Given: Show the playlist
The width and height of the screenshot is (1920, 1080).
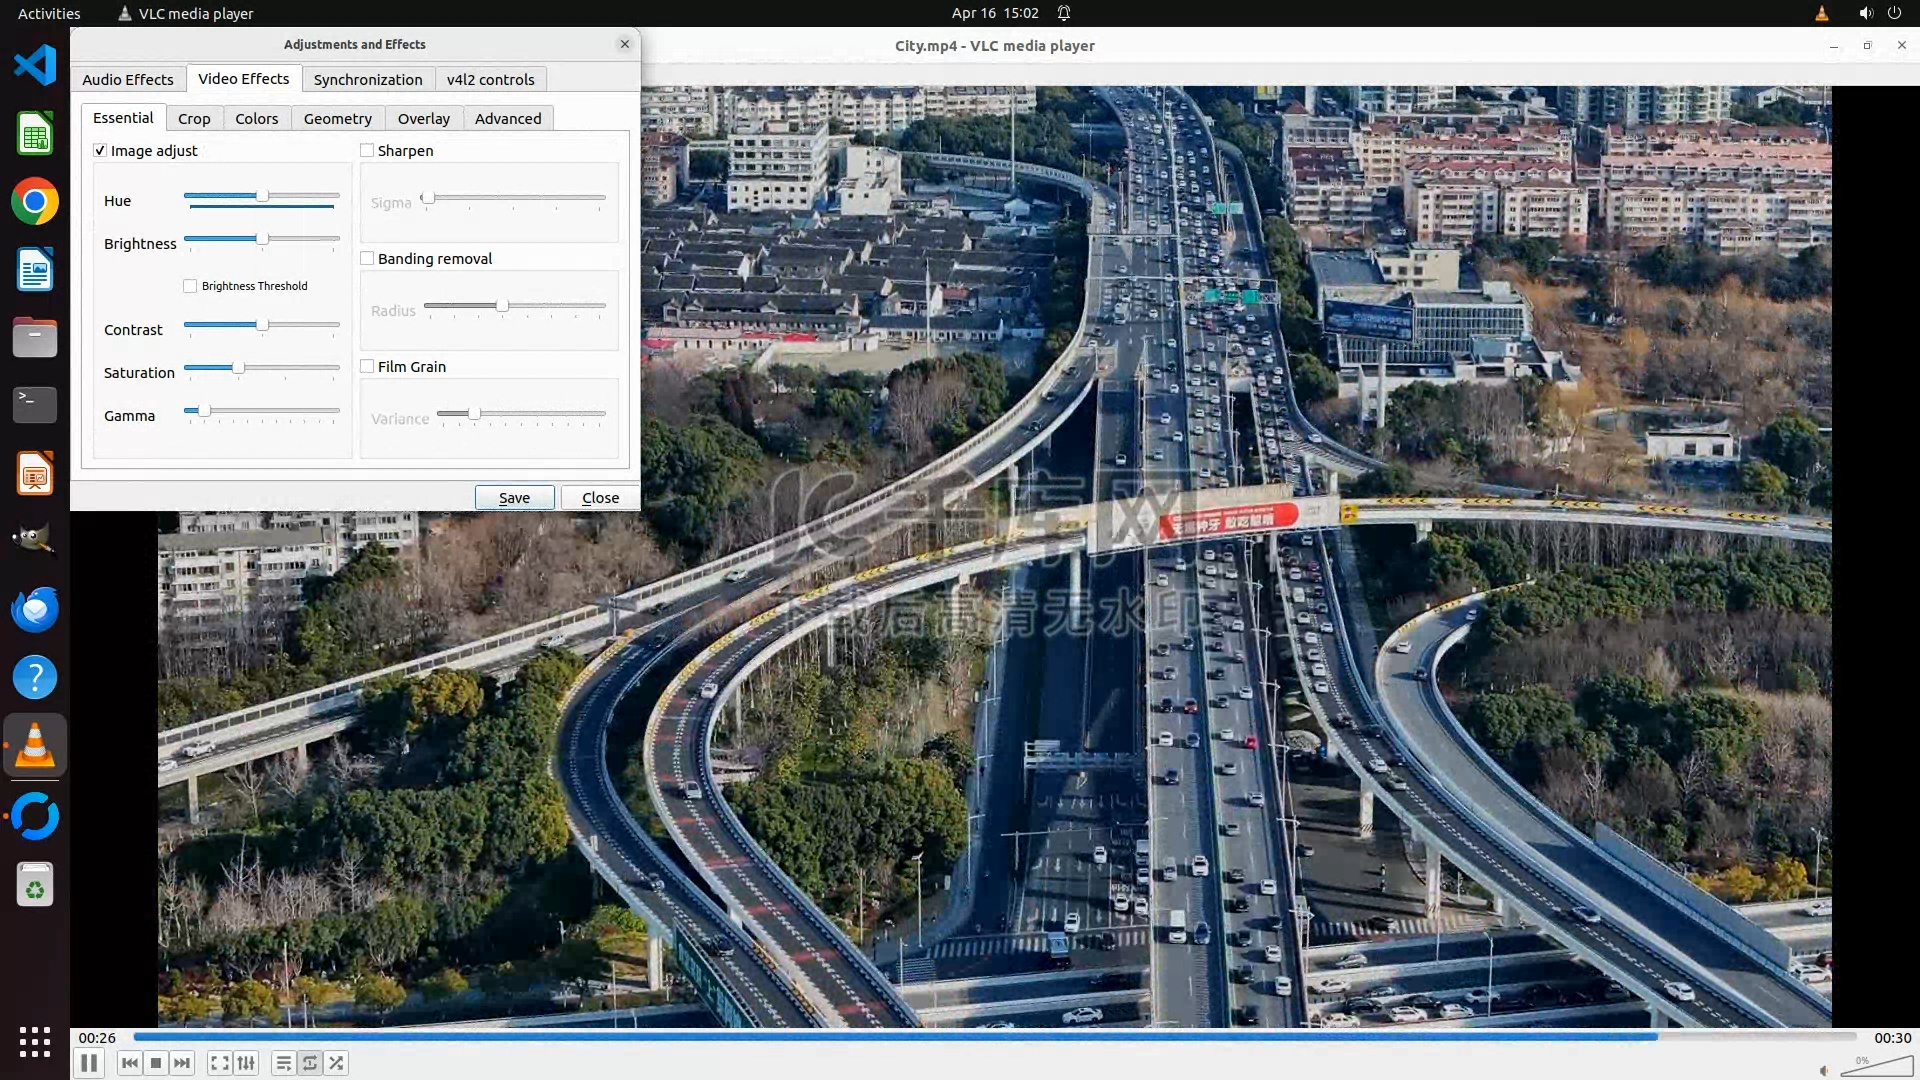Looking at the screenshot, I should tap(284, 1063).
